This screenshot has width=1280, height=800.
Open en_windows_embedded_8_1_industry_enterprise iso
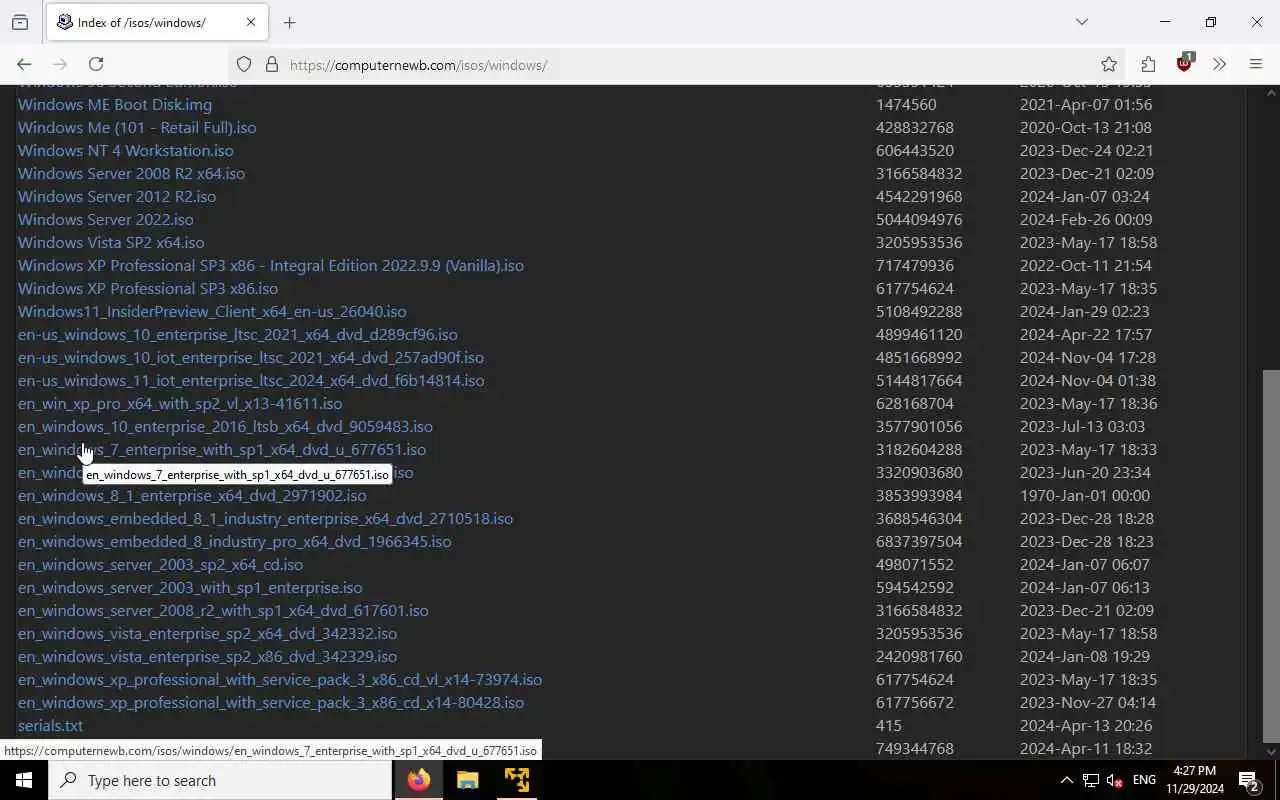pos(265,518)
